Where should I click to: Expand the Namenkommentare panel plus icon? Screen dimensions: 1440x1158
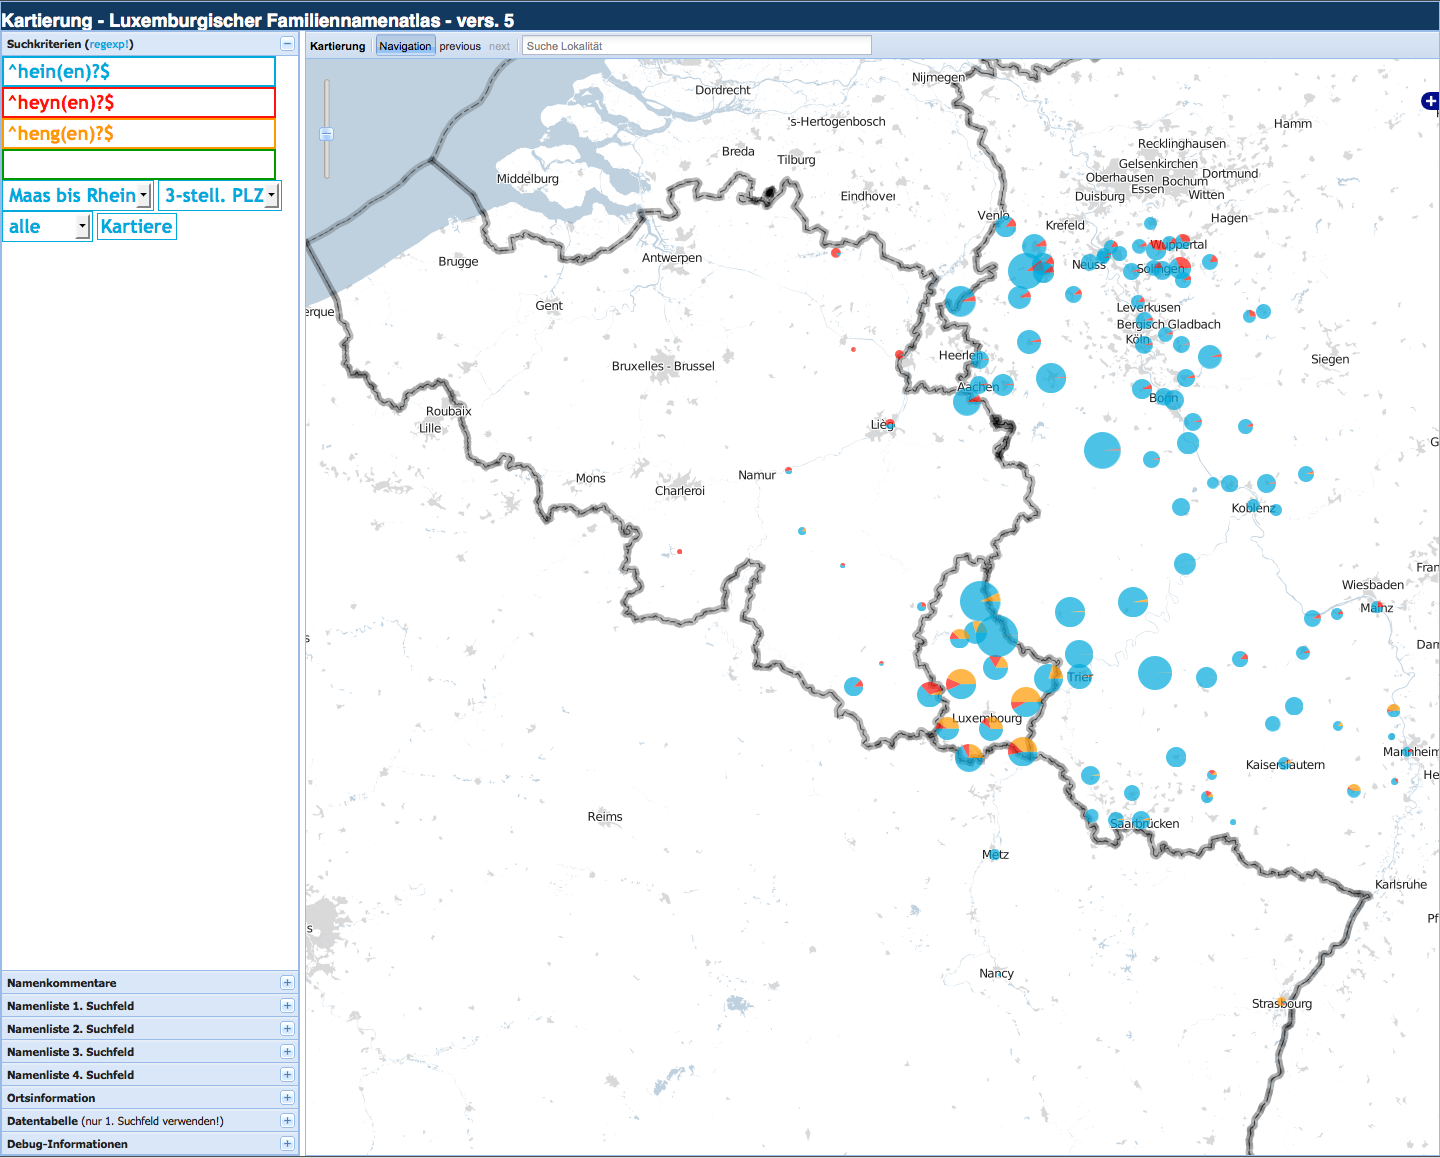[x=287, y=983]
